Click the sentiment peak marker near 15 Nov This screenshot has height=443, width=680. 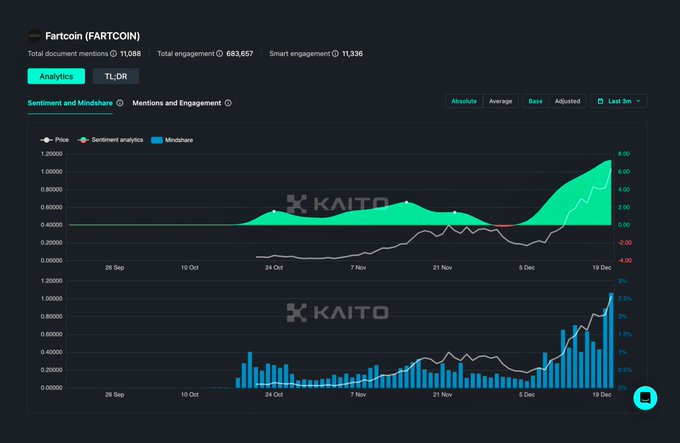pyautogui.click(x=406, y=202)
